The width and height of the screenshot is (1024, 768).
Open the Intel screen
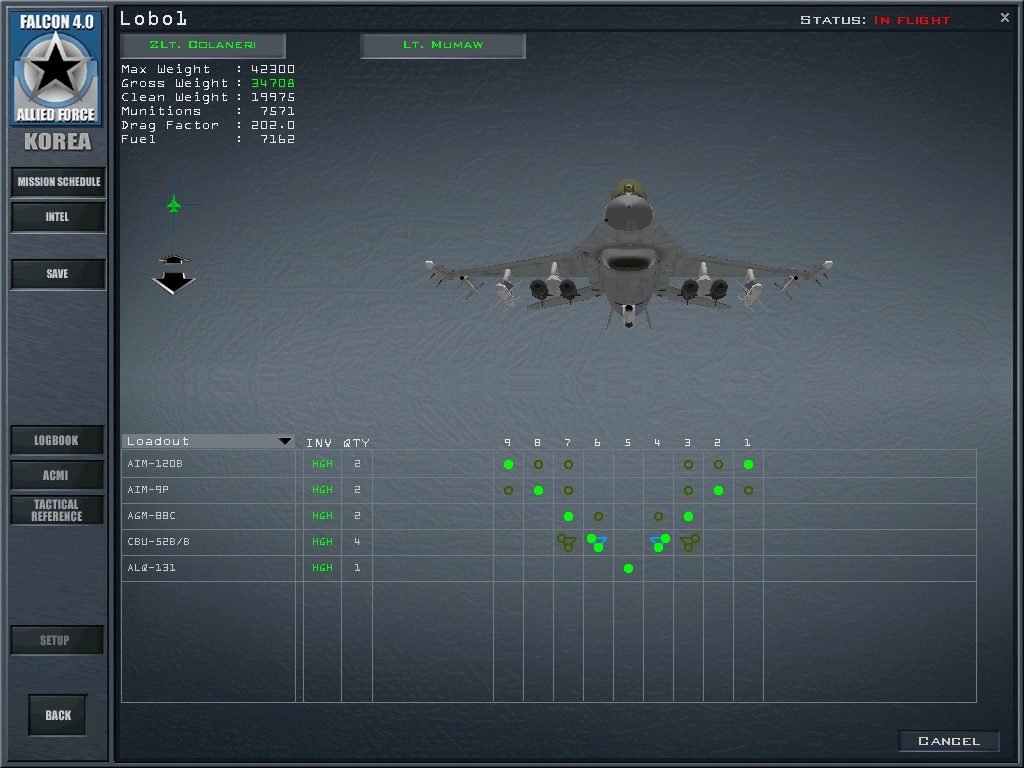tap(58, 217)
